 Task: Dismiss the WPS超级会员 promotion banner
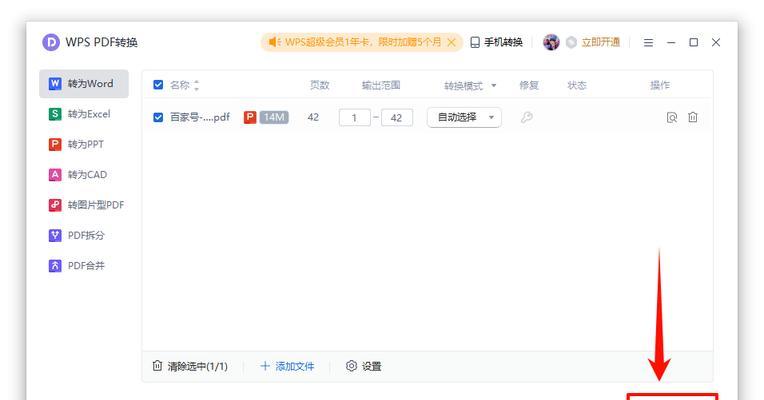point(452,42)
